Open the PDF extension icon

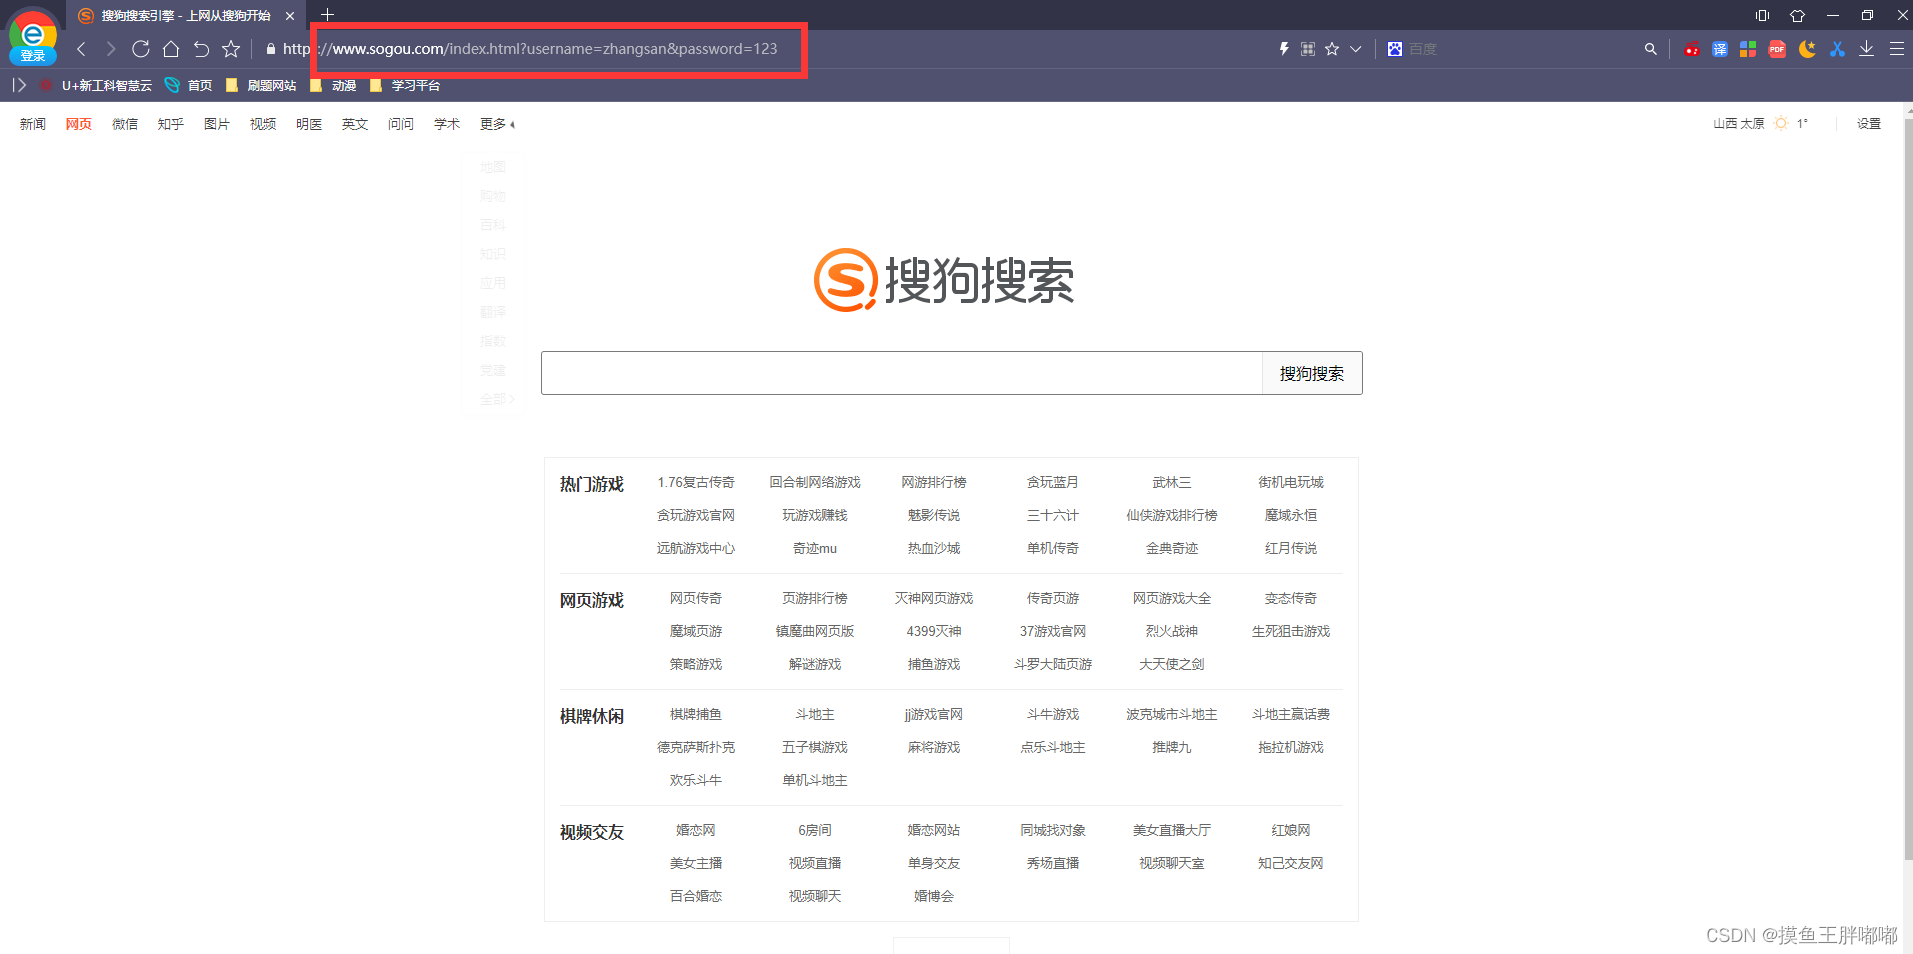[x=1777, y=49]
